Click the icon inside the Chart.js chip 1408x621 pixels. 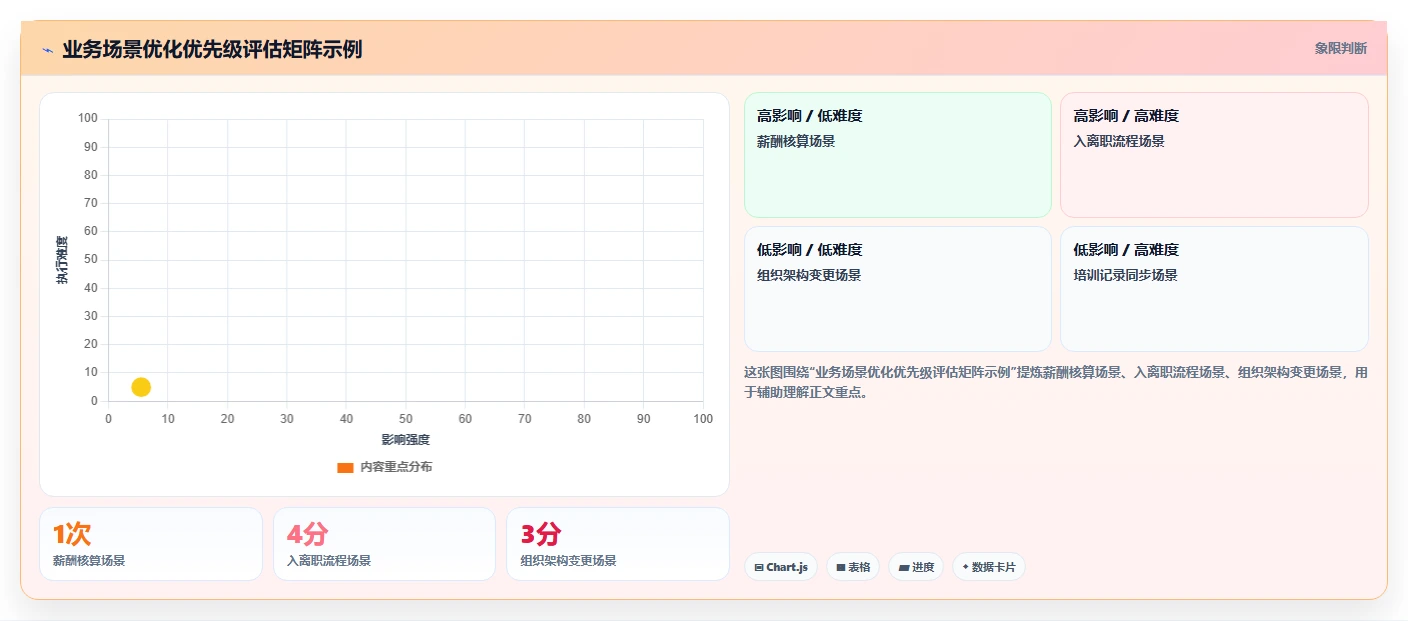tap(759, 568)
